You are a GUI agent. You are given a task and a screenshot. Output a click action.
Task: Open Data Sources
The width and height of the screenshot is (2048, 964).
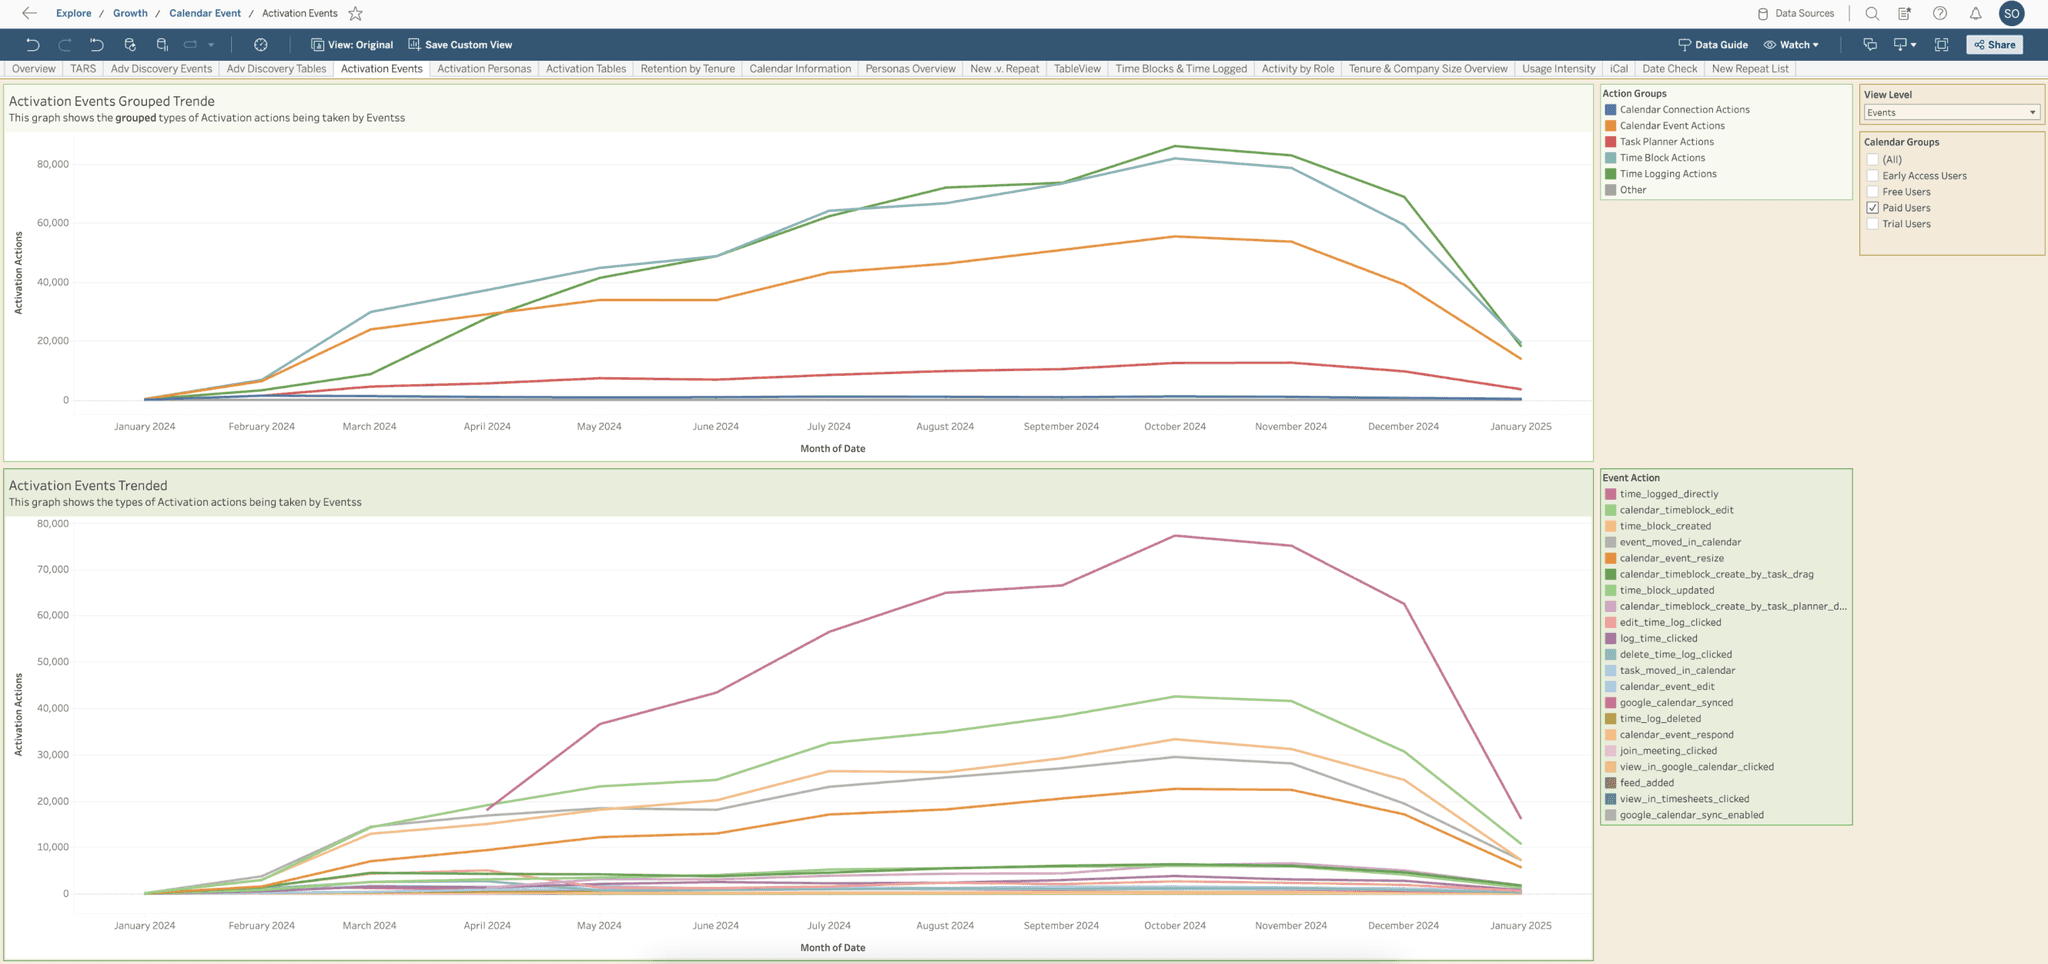coord(1796,13)
